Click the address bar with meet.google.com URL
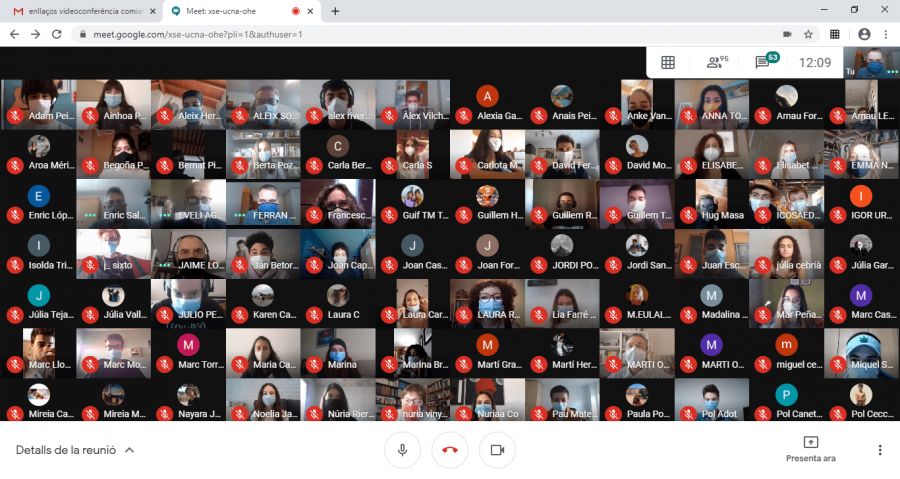 tap(400, 34)
